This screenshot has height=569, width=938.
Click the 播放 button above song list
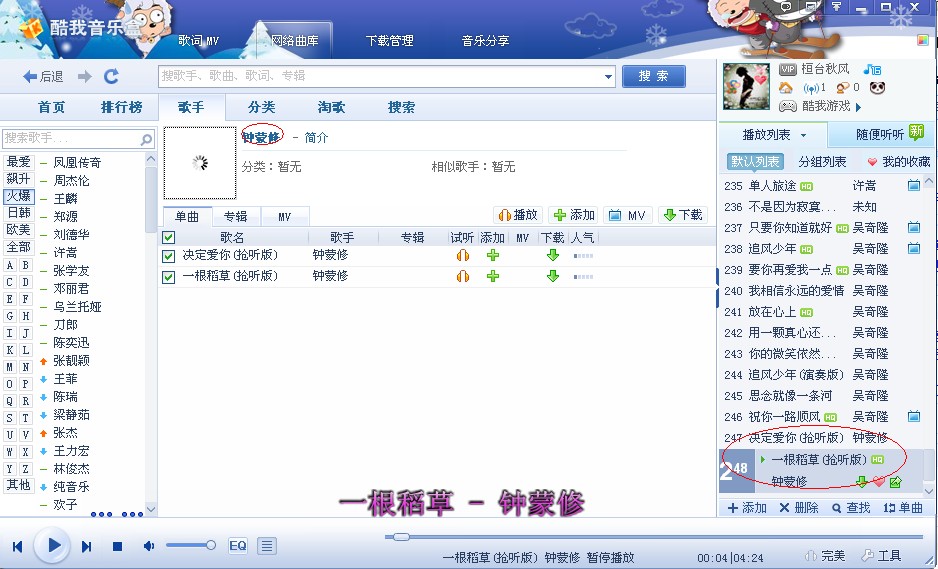pos(519,215)
